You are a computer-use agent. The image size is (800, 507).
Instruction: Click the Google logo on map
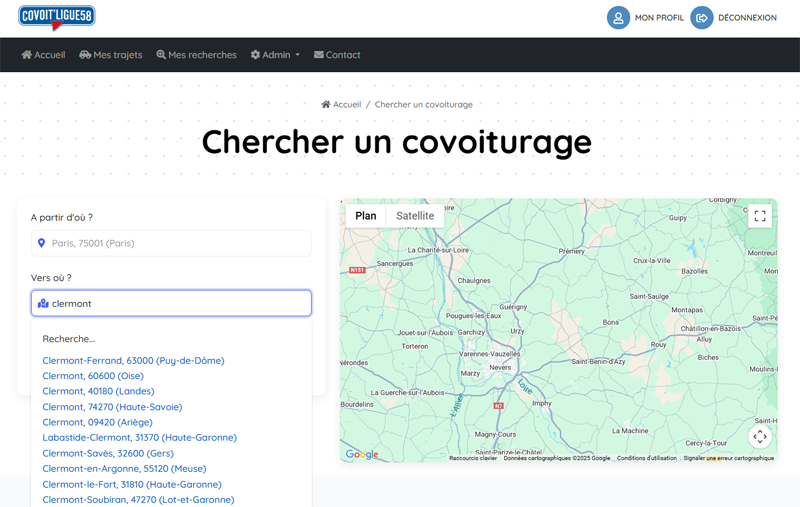pyautogui.click(x=362, y=454)
